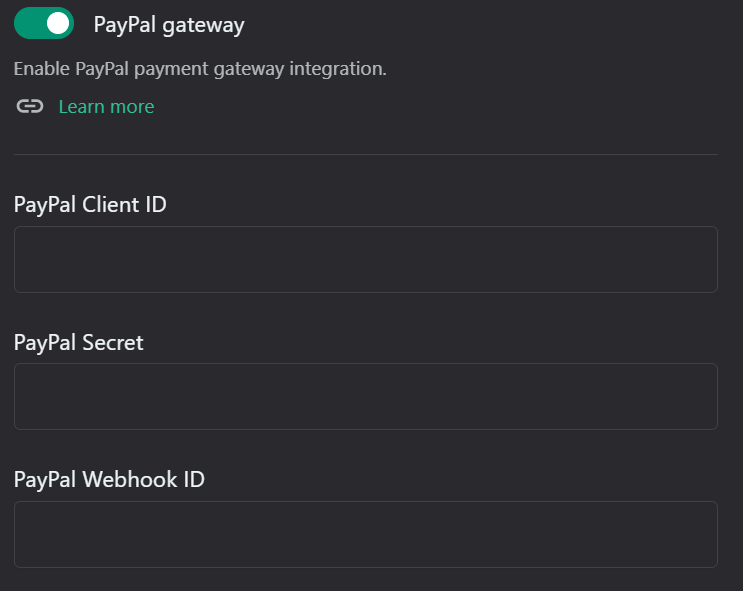743x591 pixels.
Task: Click the green track of the gateway switch
Action: [x=28, y=23]
